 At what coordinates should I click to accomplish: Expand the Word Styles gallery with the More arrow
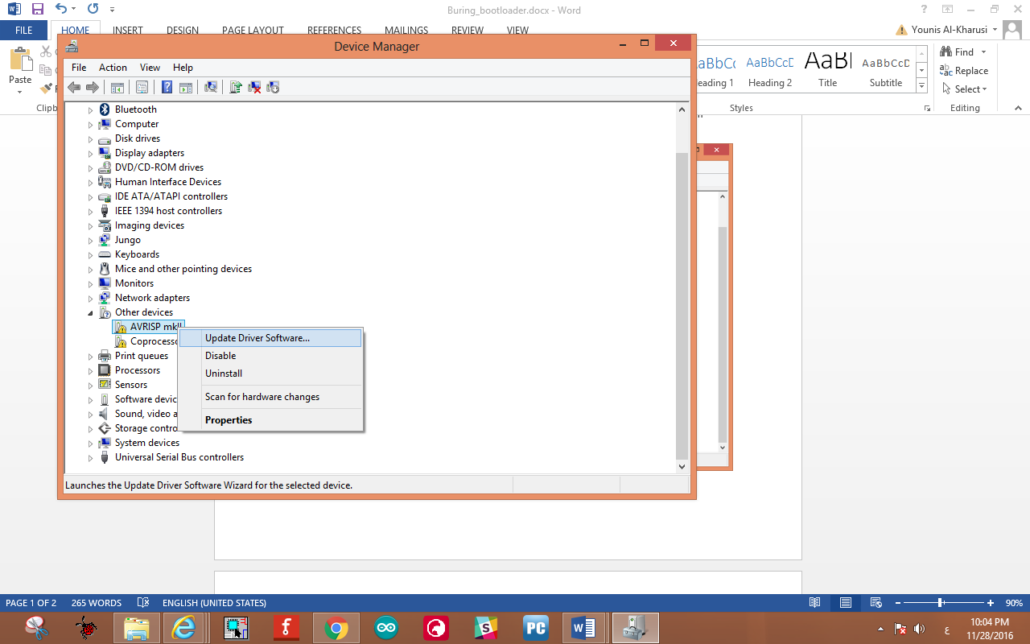[x=922, y=85]
